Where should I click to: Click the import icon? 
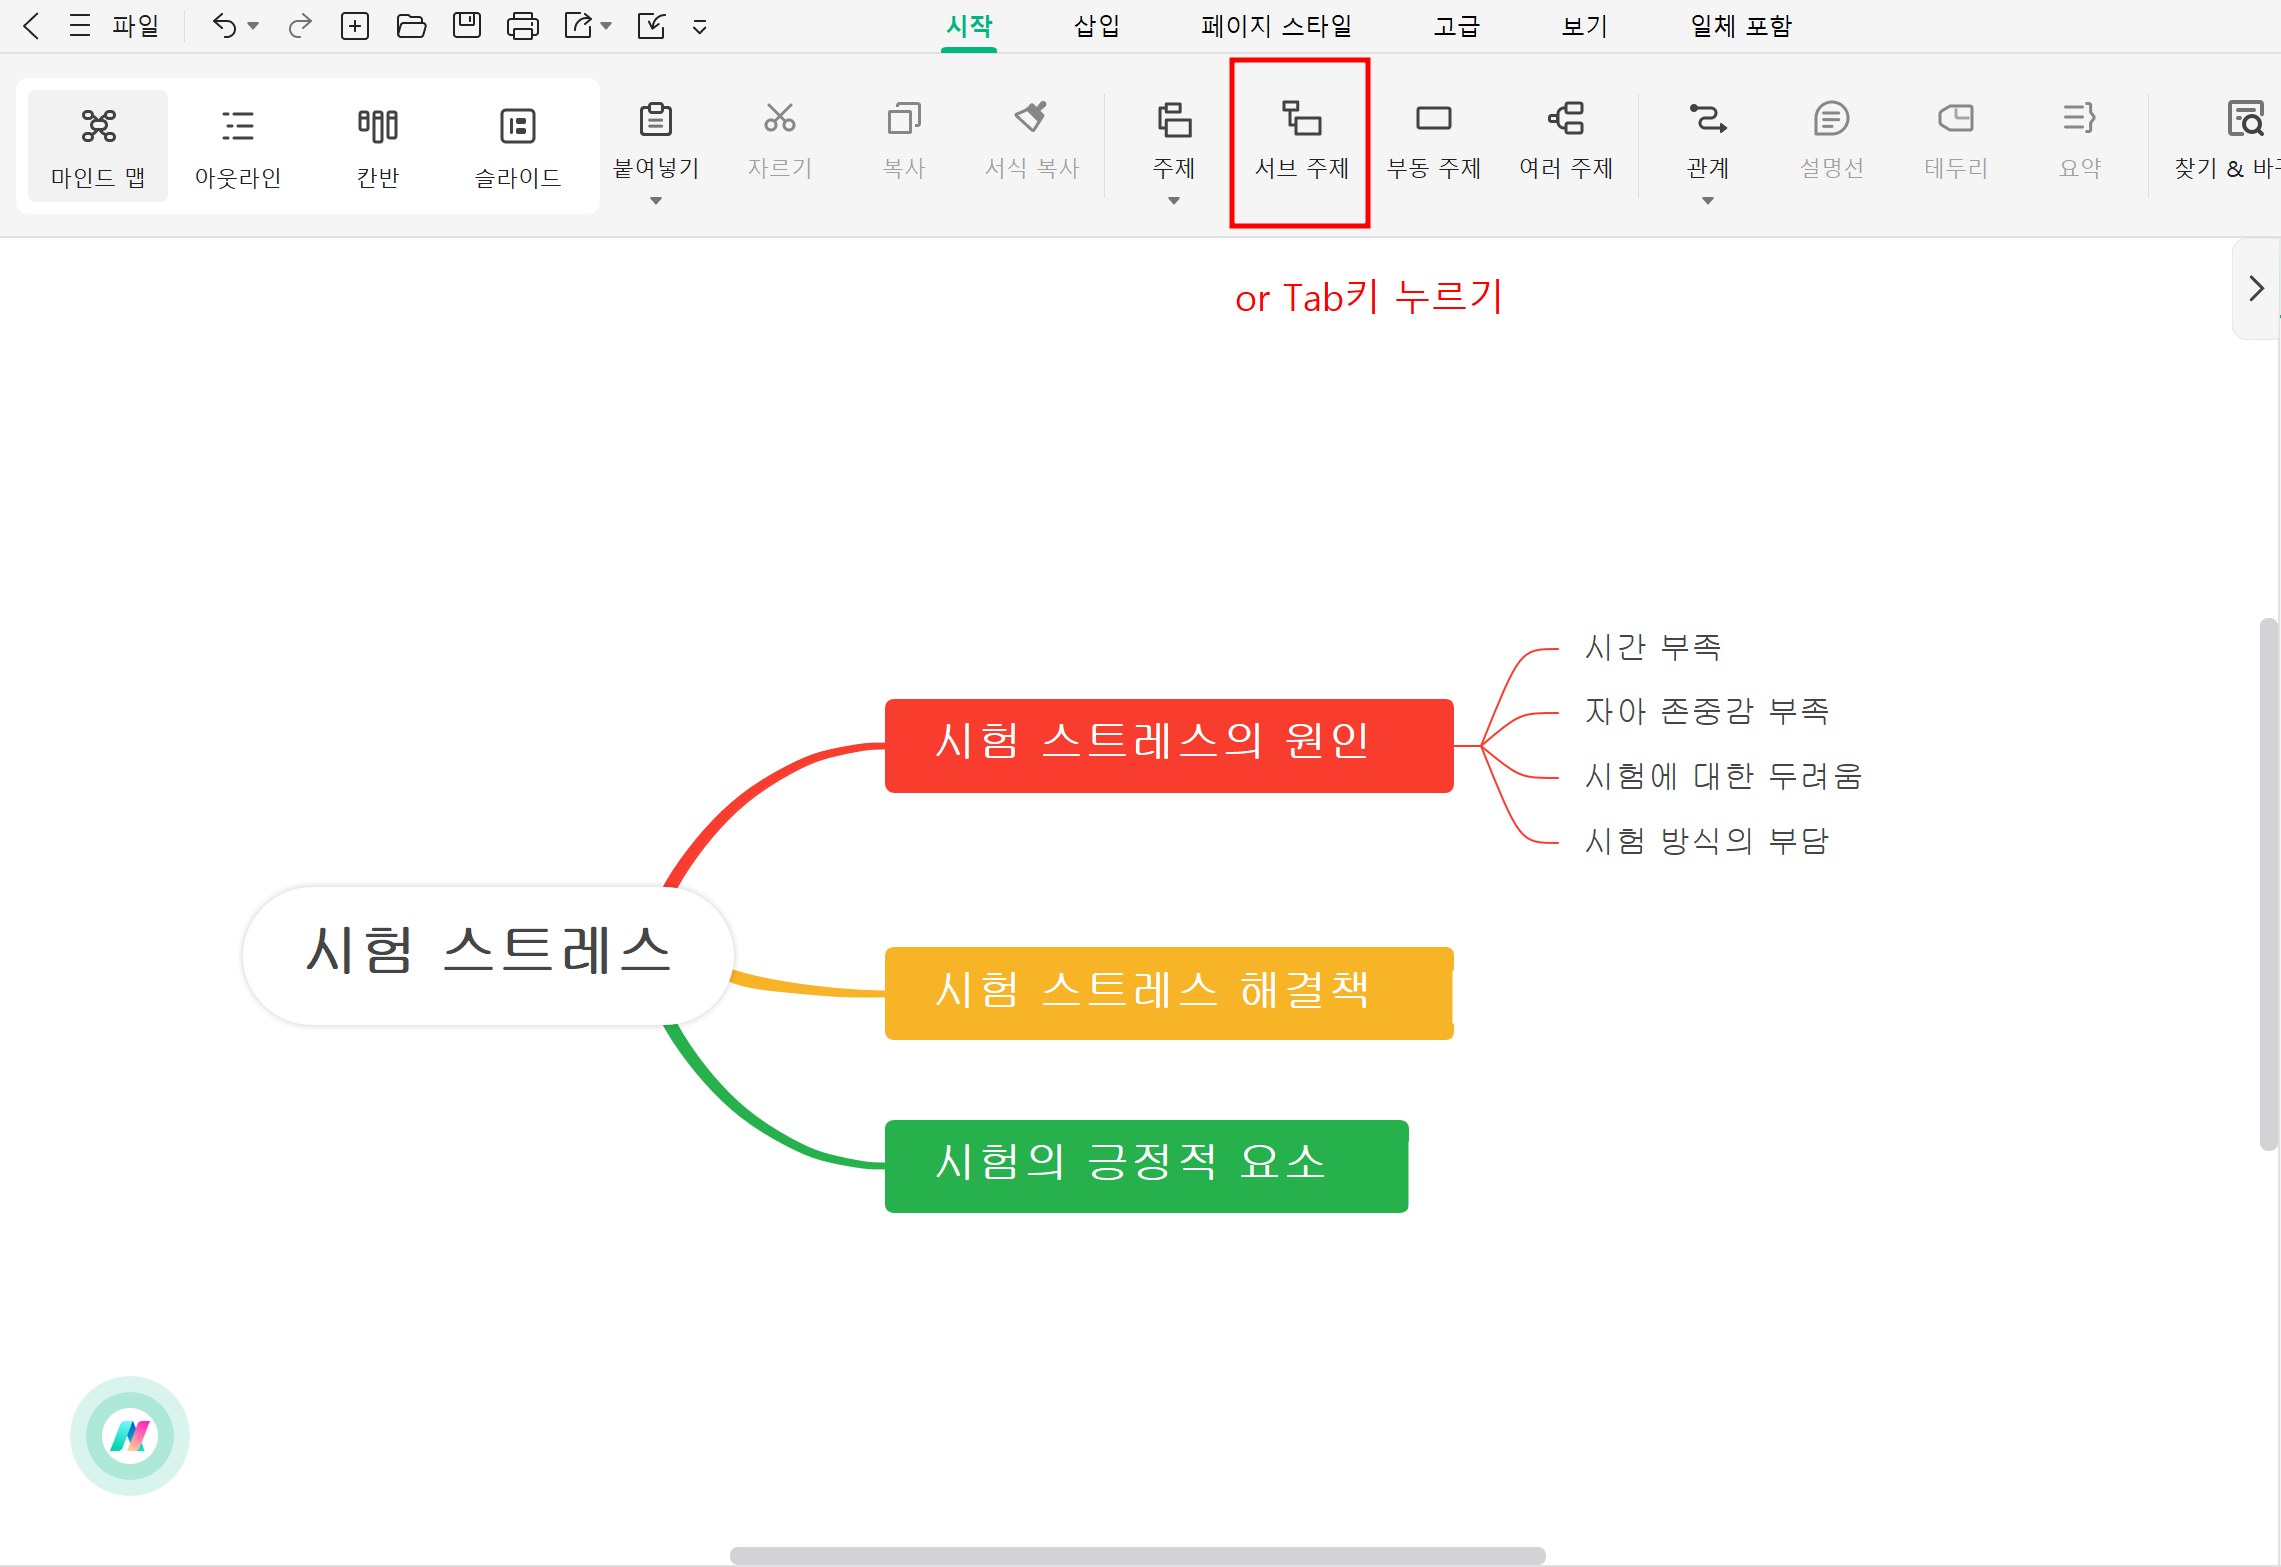pyautogui.click(x=651, y=26)
